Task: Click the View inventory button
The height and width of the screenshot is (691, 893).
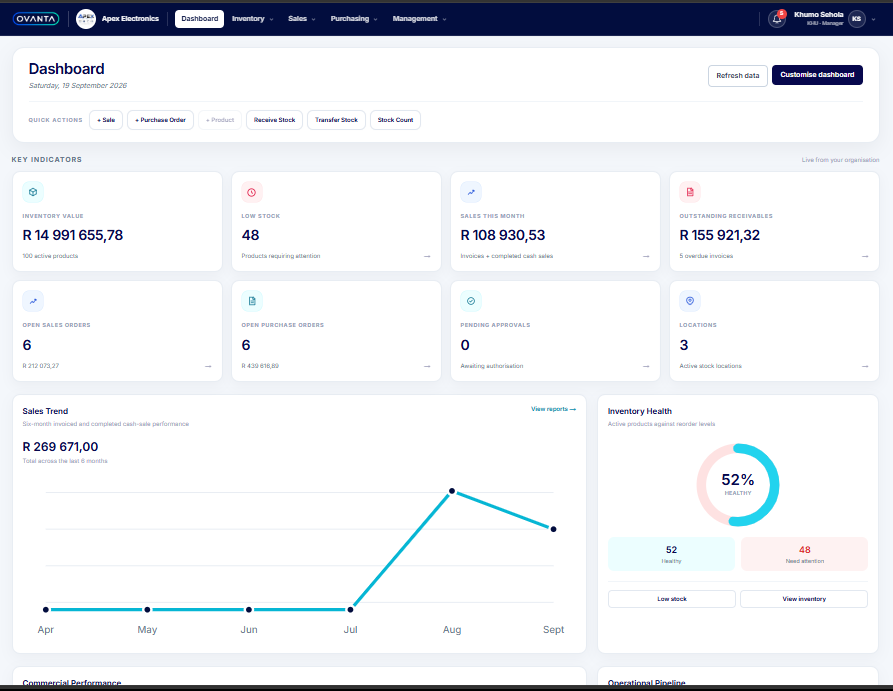Action: pos(804,599)
